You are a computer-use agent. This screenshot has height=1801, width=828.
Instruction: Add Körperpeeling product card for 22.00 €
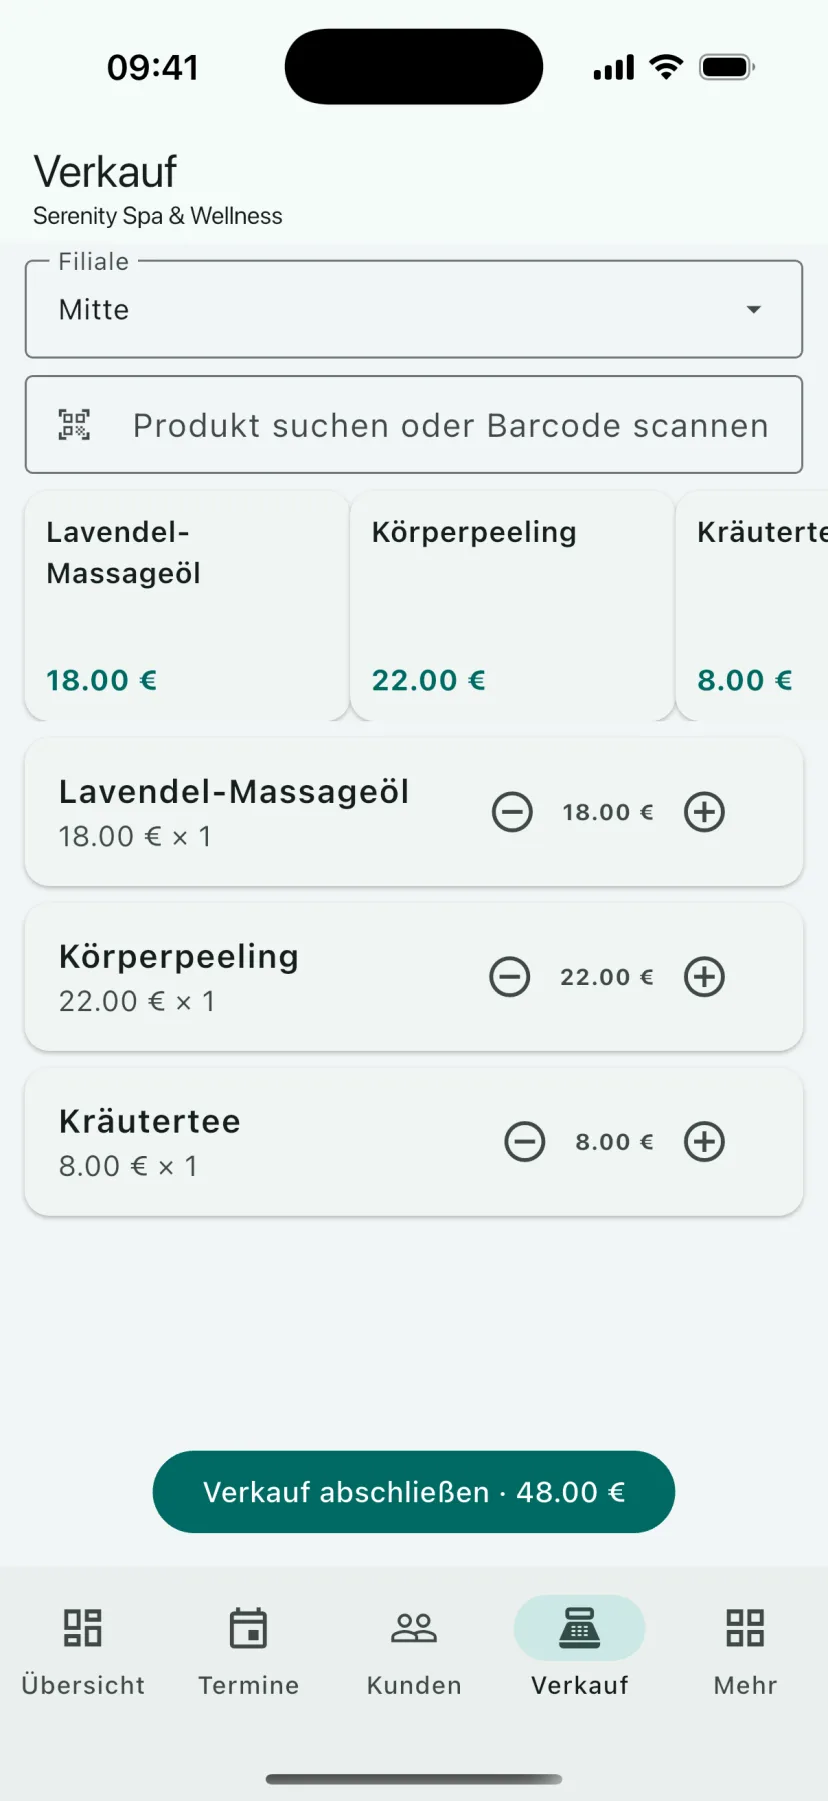click(512, 606)
